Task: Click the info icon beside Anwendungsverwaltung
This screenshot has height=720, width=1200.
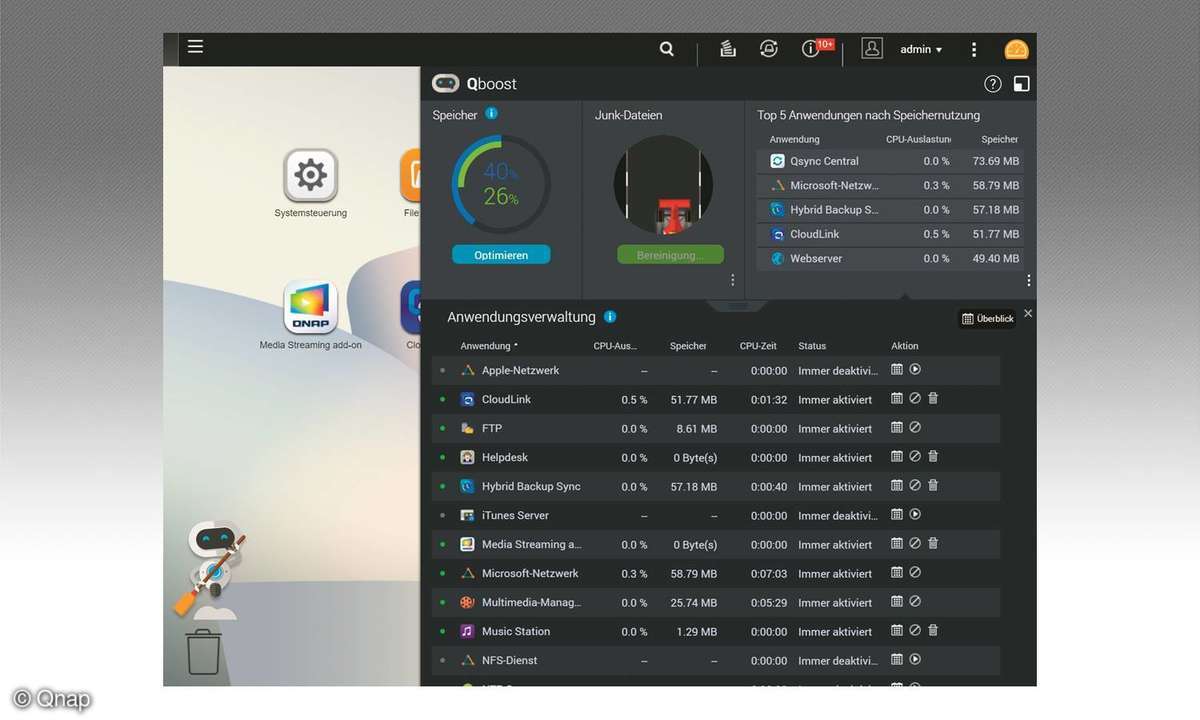Action: pos(610,317)
